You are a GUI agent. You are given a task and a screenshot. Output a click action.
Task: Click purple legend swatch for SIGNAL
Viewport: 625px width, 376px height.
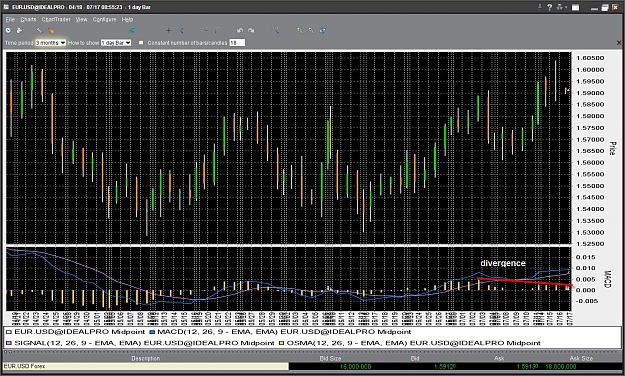(x=9, y=343)
